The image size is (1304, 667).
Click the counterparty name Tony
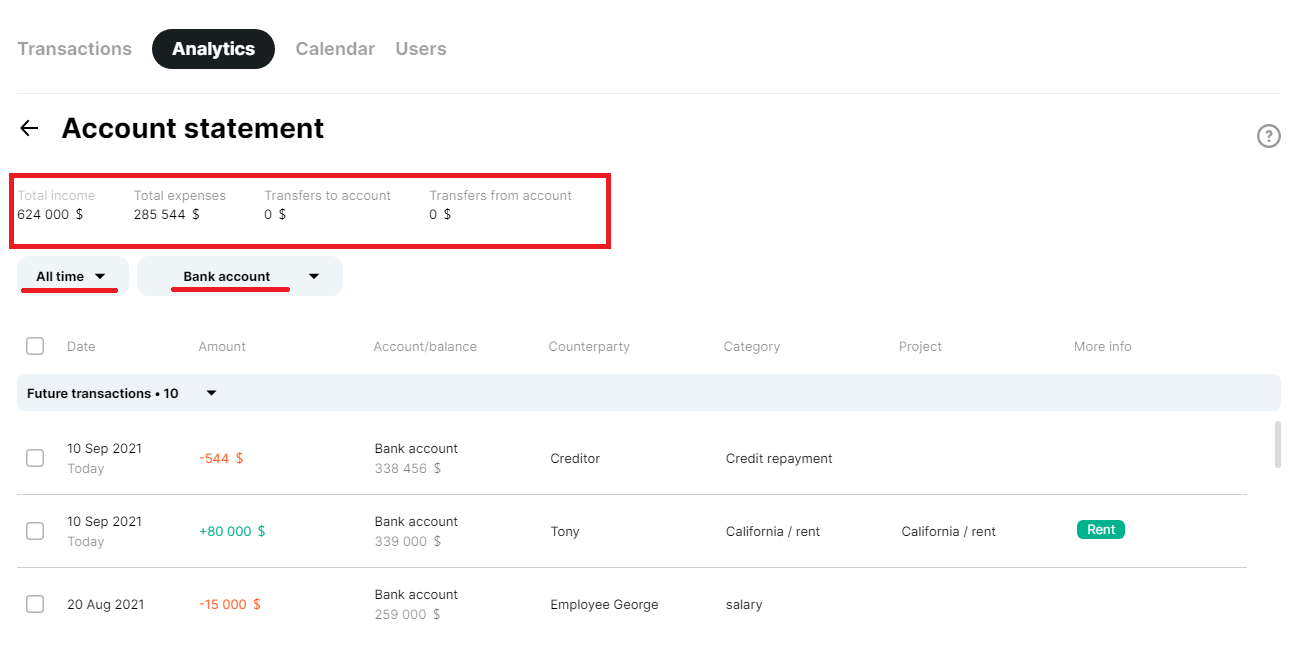click(565, 531)
